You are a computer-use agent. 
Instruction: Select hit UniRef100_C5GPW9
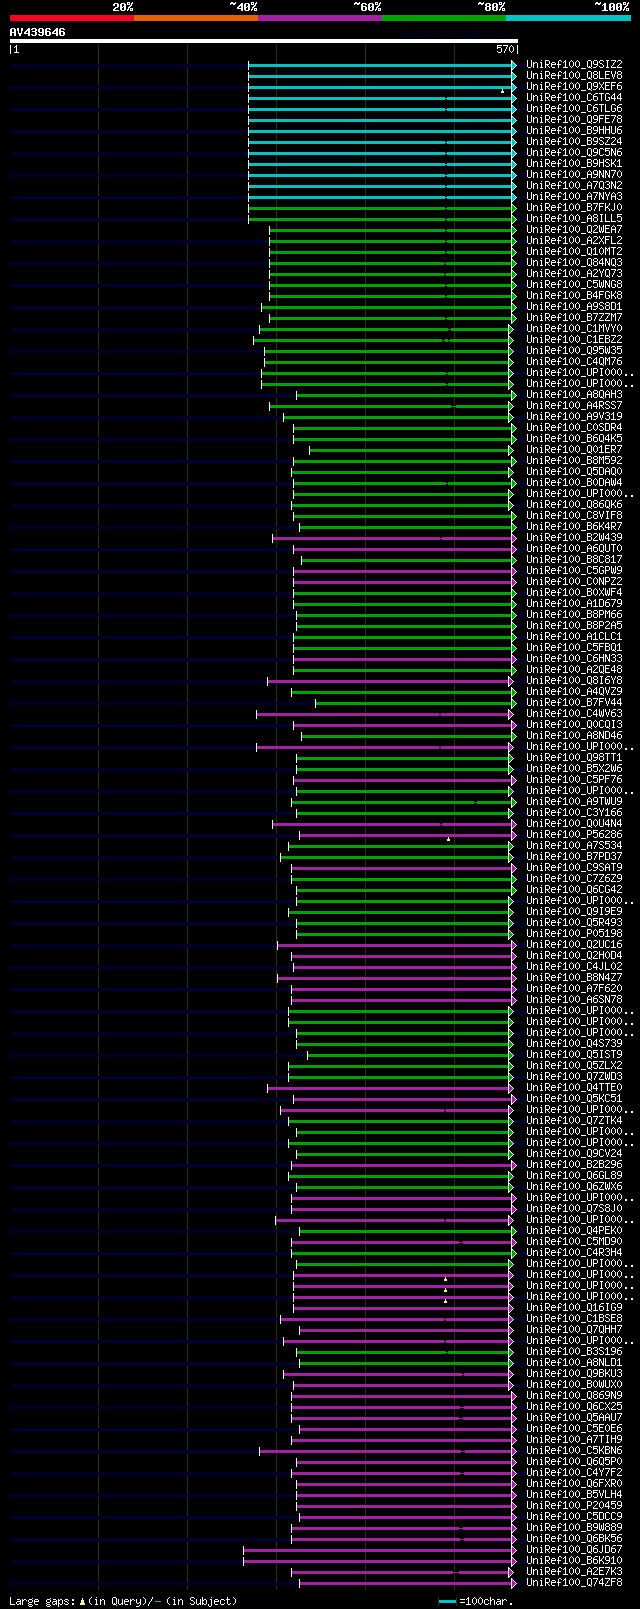tap(574, 571)
